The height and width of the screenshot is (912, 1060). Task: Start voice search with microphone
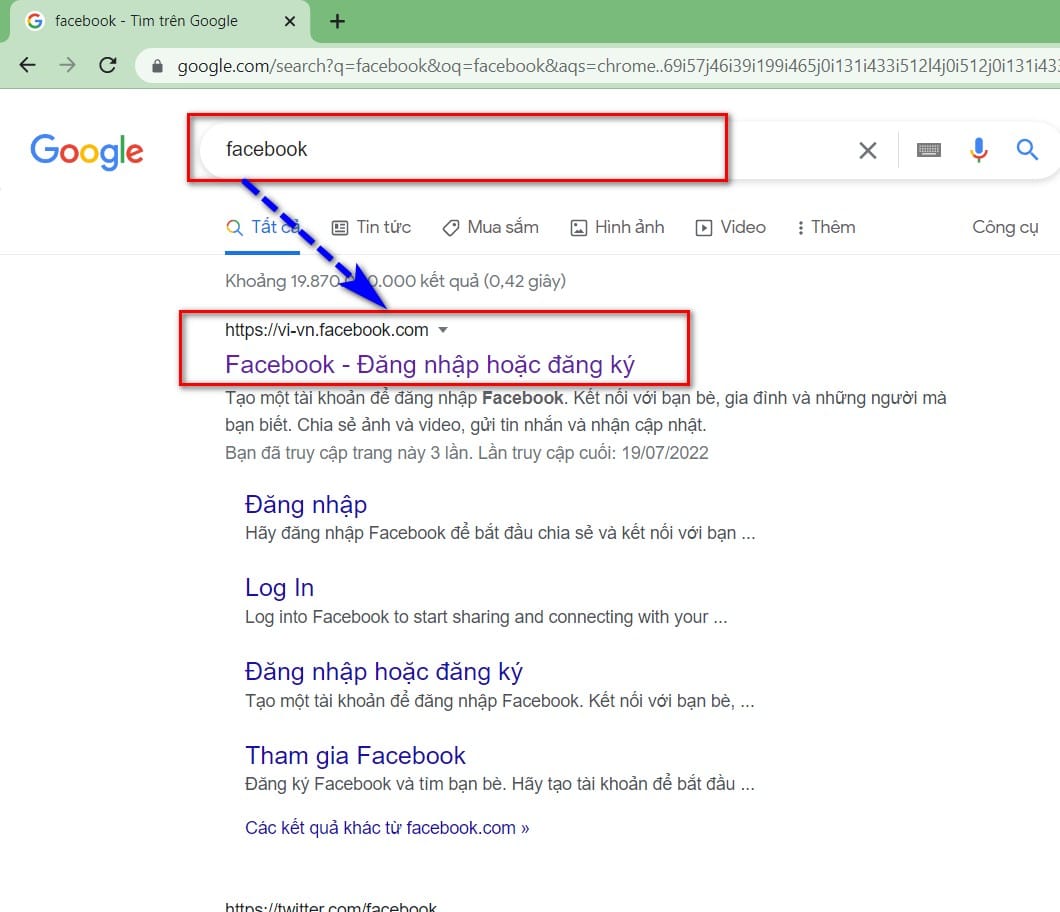click(x=978, y=149)
